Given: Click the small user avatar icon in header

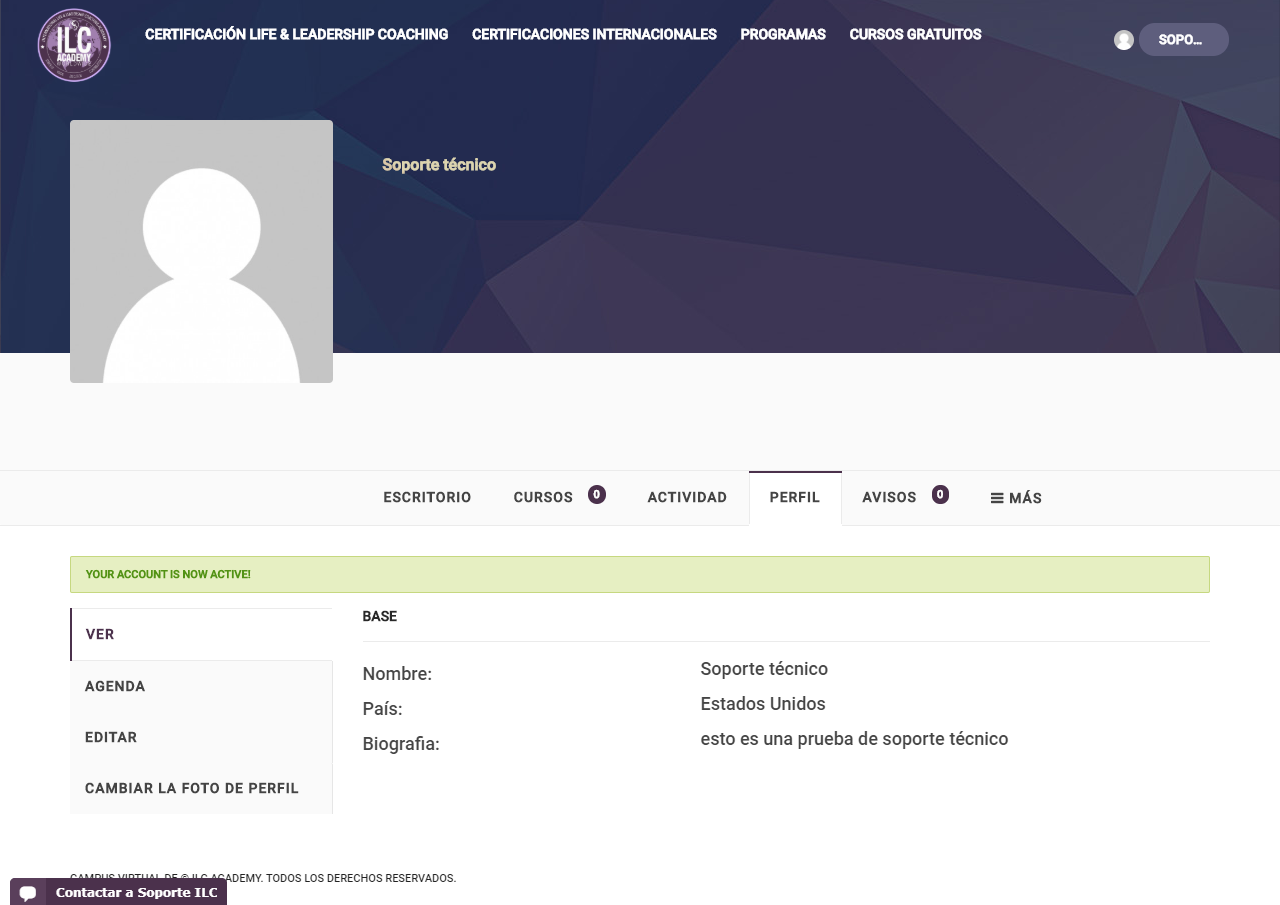Looking at the screenshot, I should click(x=1124, y=40).
